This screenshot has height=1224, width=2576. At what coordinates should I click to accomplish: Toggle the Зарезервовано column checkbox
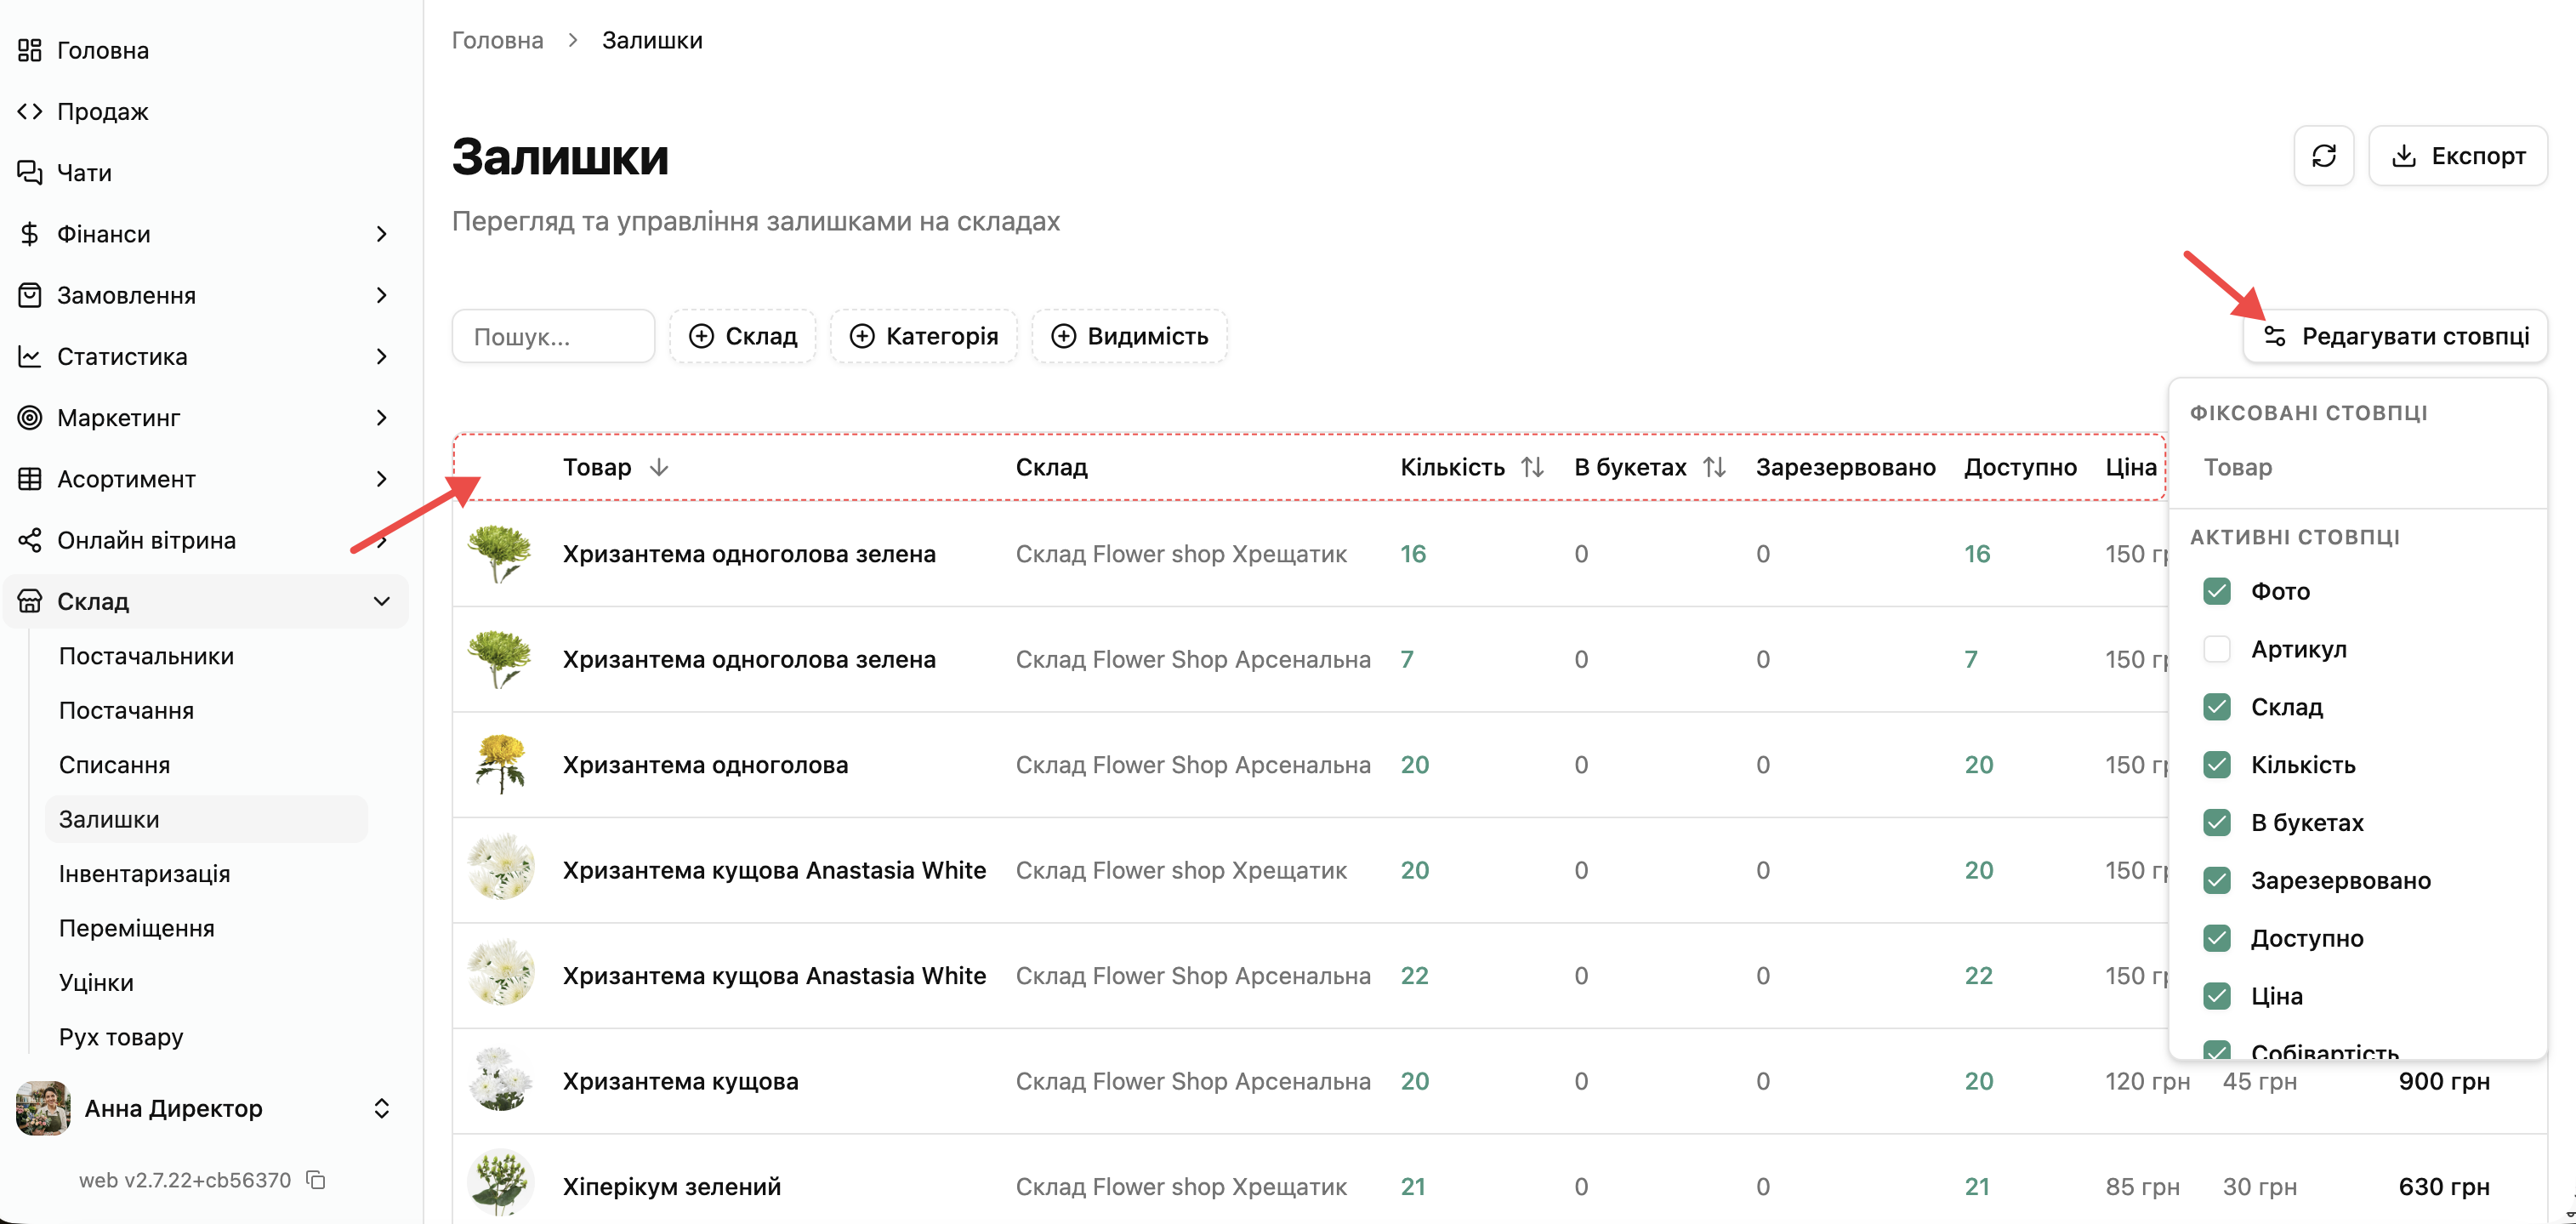2217,880
